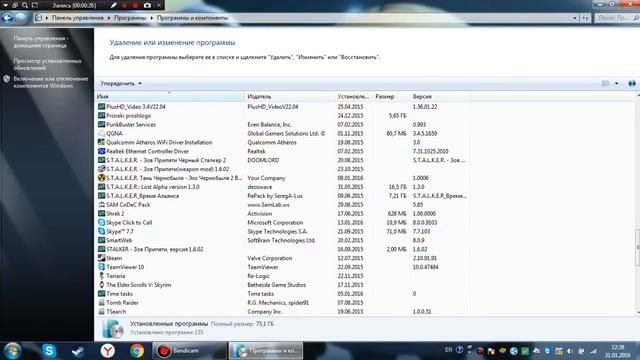The width and height of the screenshot is (640, 360).
Task: Open the recorder bar dropdown arrow
Action: tap(6, 5)
